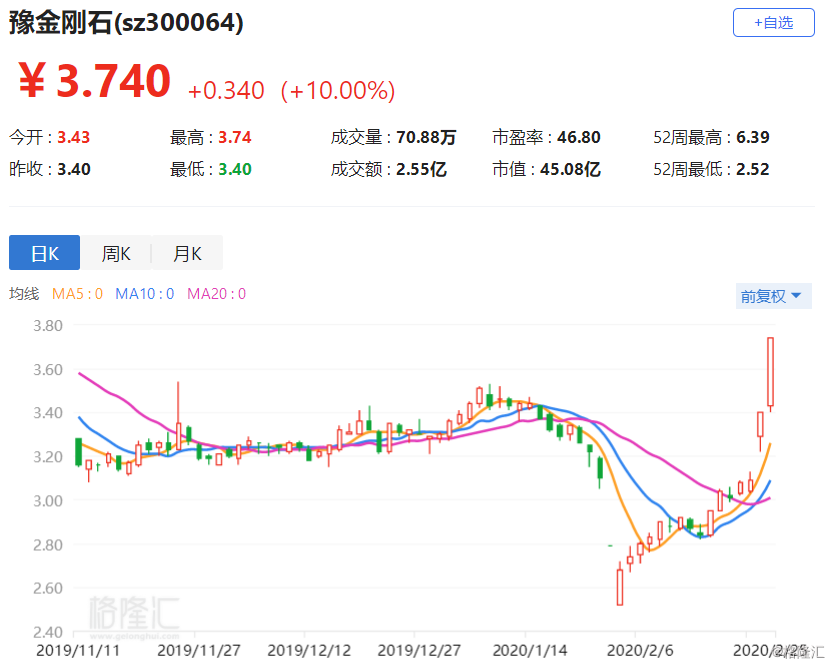
Task: Open the 前复权 adjustment dropdown
Action: point(768,296)
